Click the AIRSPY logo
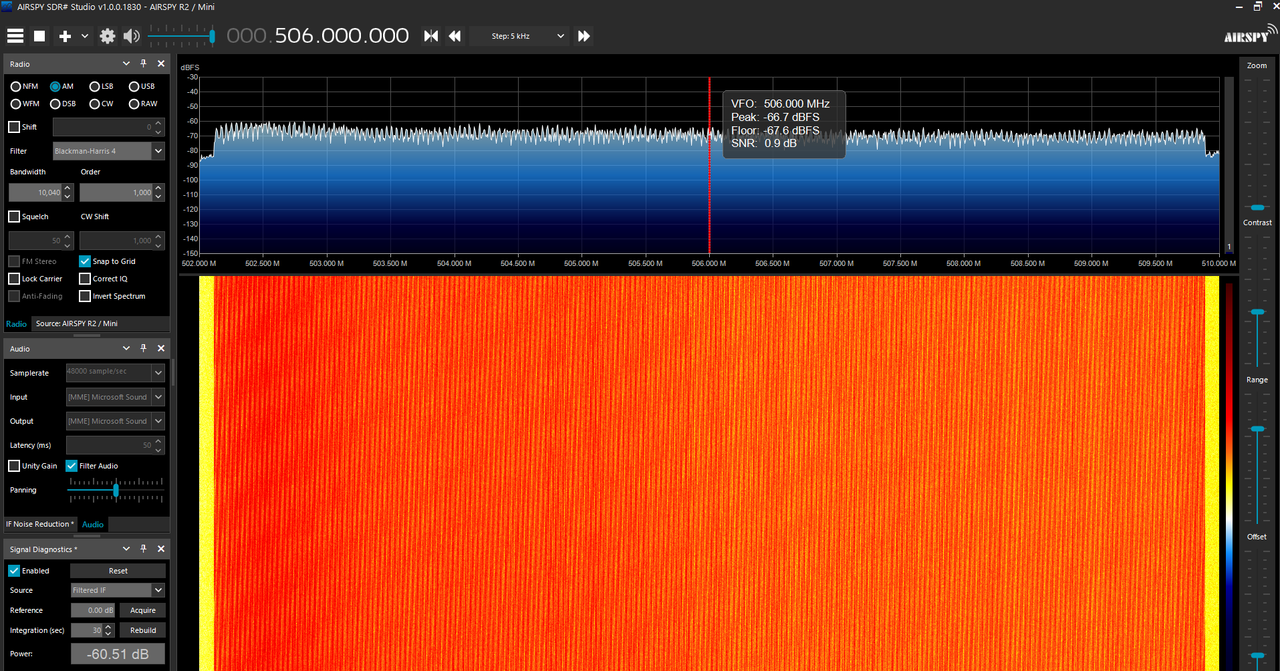Image resolution: width=1280 pixels, height=671 pixels. point(1248,33)
